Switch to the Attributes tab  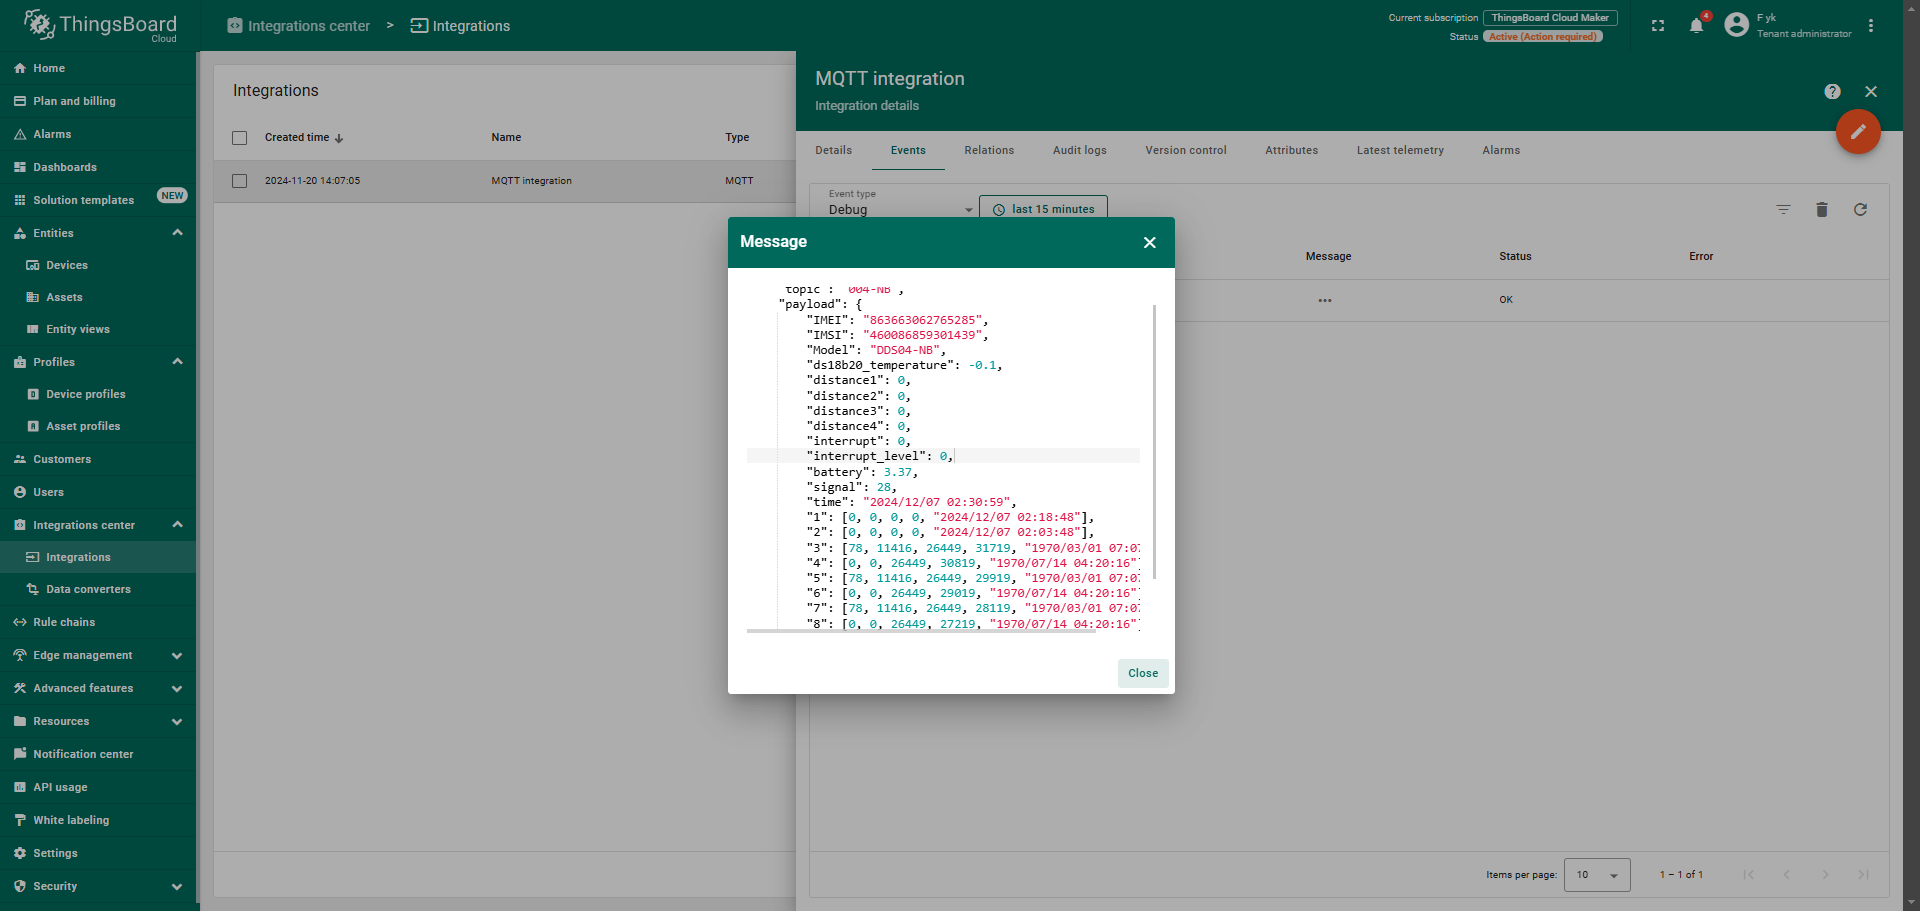(x=1292, y=150)
